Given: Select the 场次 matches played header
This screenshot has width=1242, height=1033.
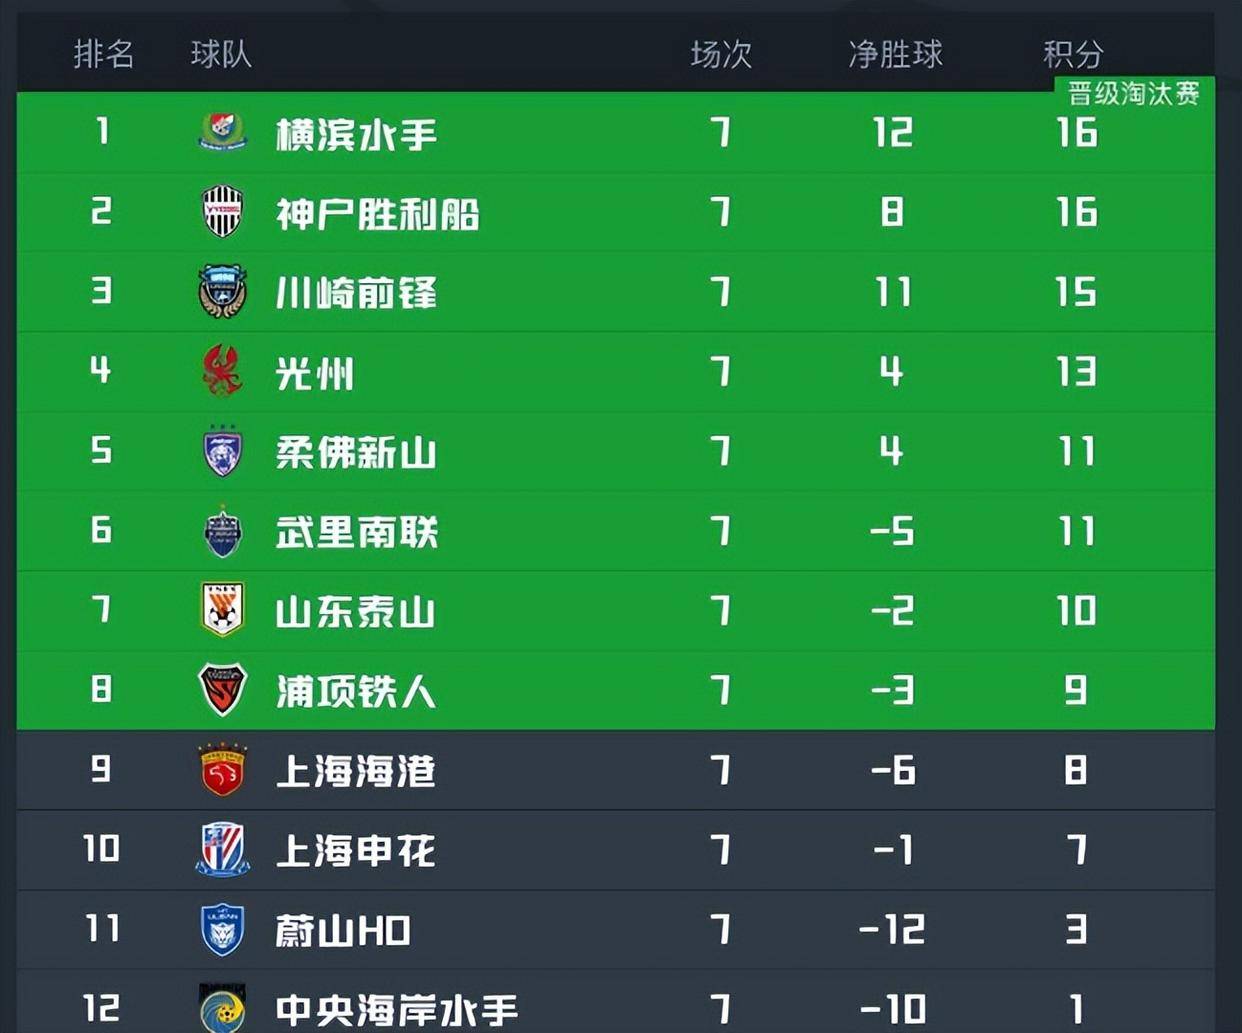Looking at the screenshot, I should coord(721,54).
